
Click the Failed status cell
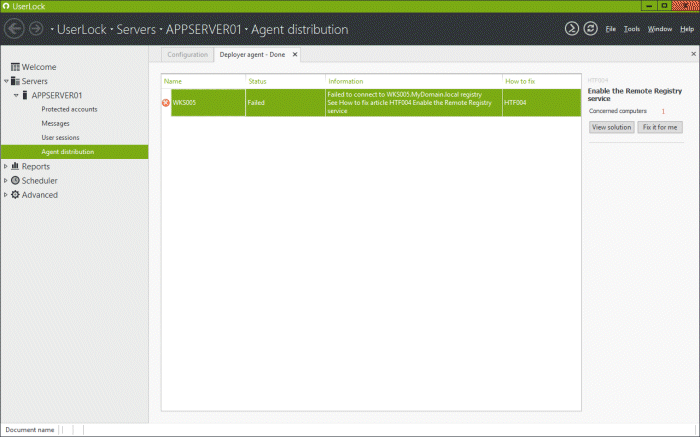285,103
